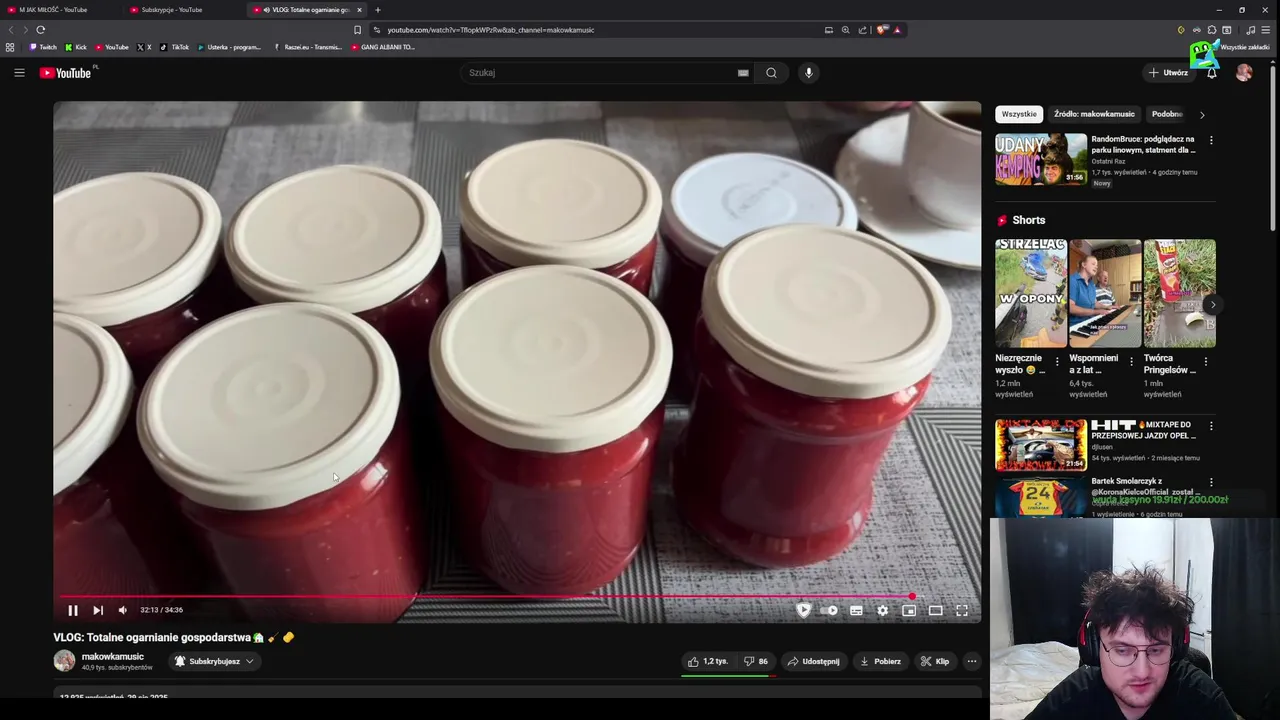Mute the video volume
Image resolution: width=1280 pixels, height=720 pixels.
(x=123, y=610)
